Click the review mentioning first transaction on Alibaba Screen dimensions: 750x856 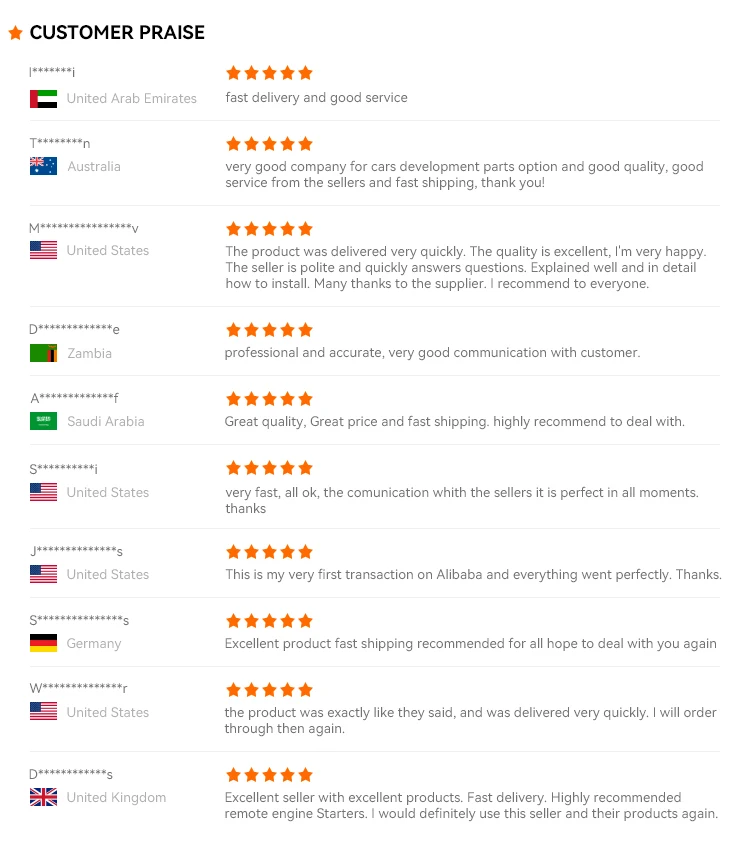473,574
